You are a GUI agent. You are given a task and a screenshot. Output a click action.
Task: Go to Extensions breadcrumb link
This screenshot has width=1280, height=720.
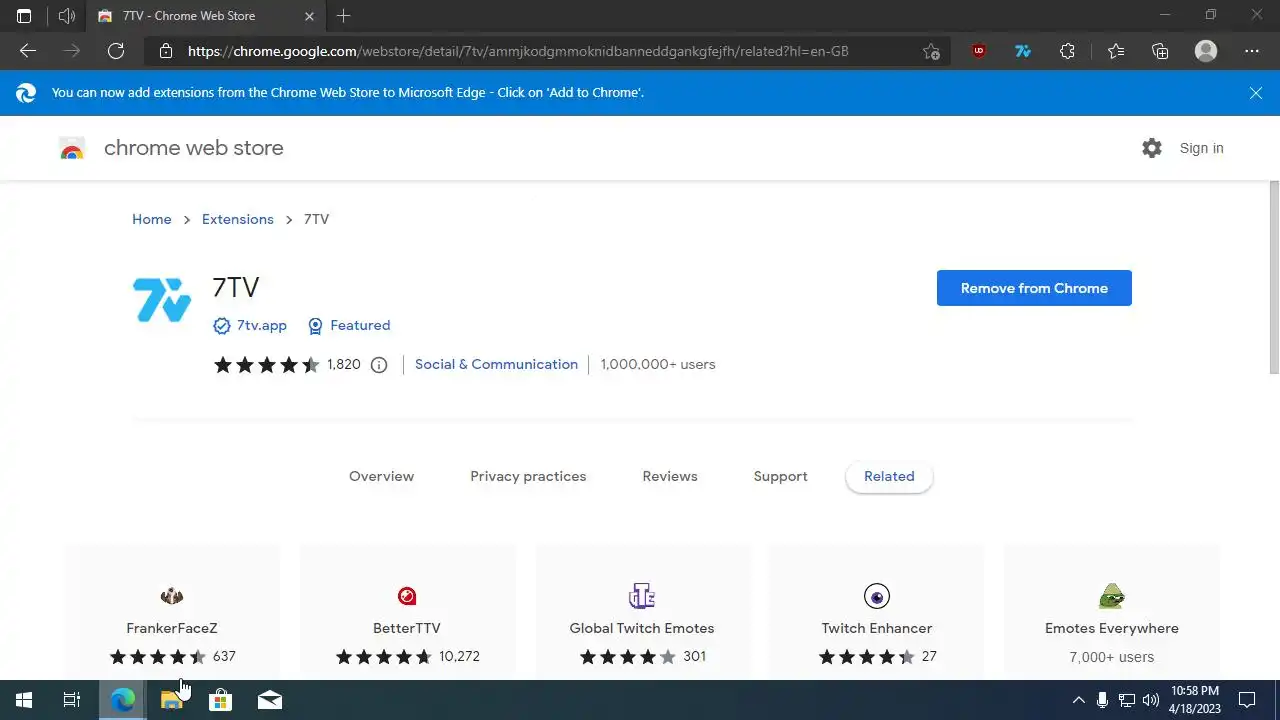(238, 219)
